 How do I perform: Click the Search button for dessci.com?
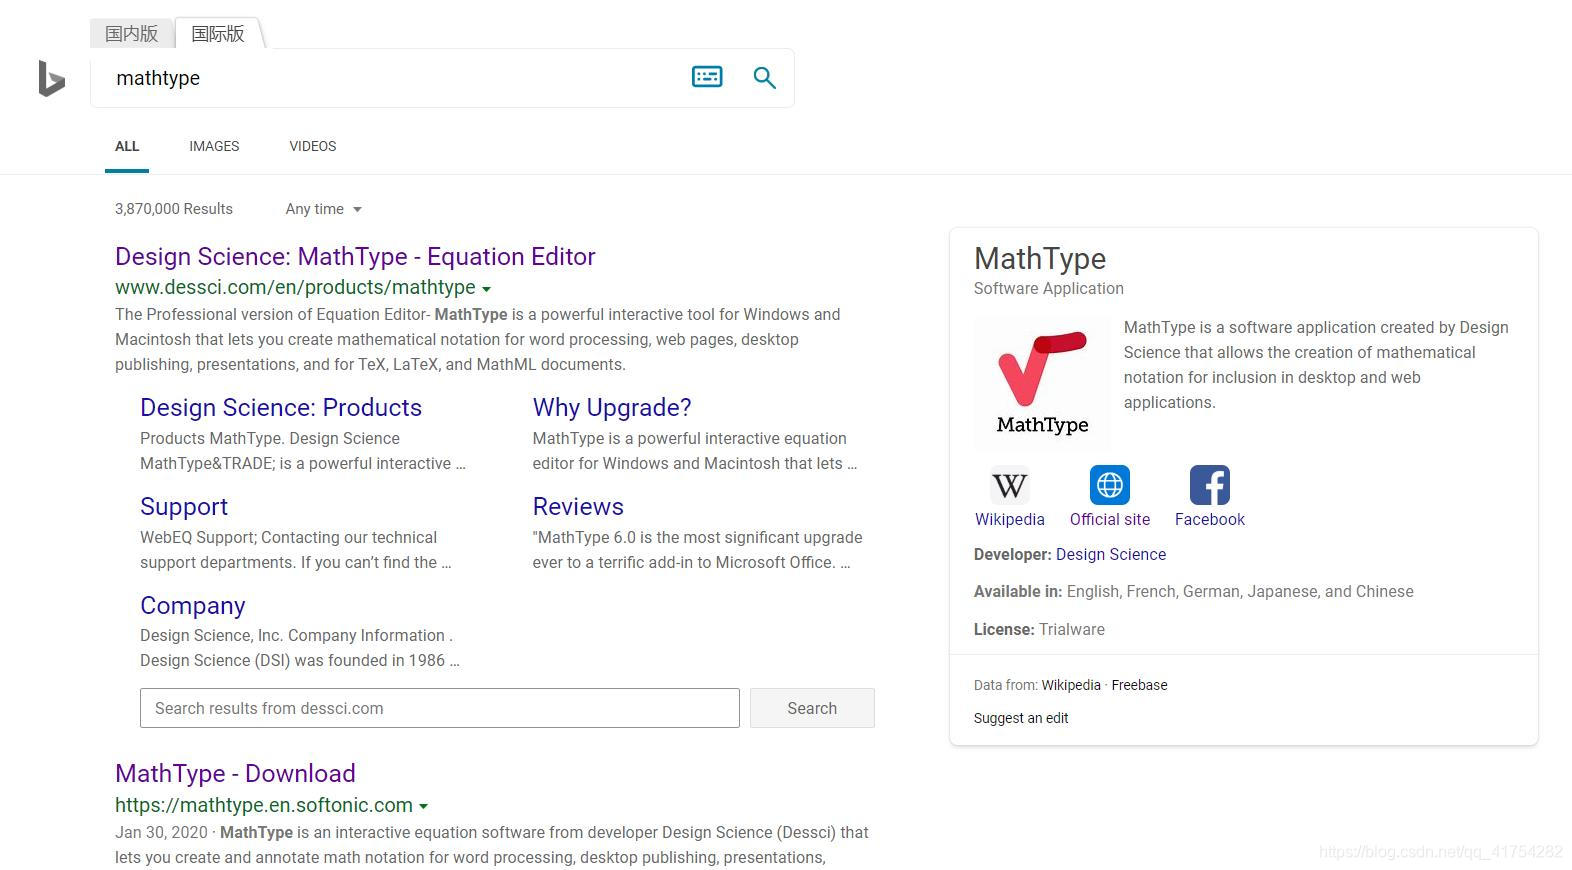(812, 708)
